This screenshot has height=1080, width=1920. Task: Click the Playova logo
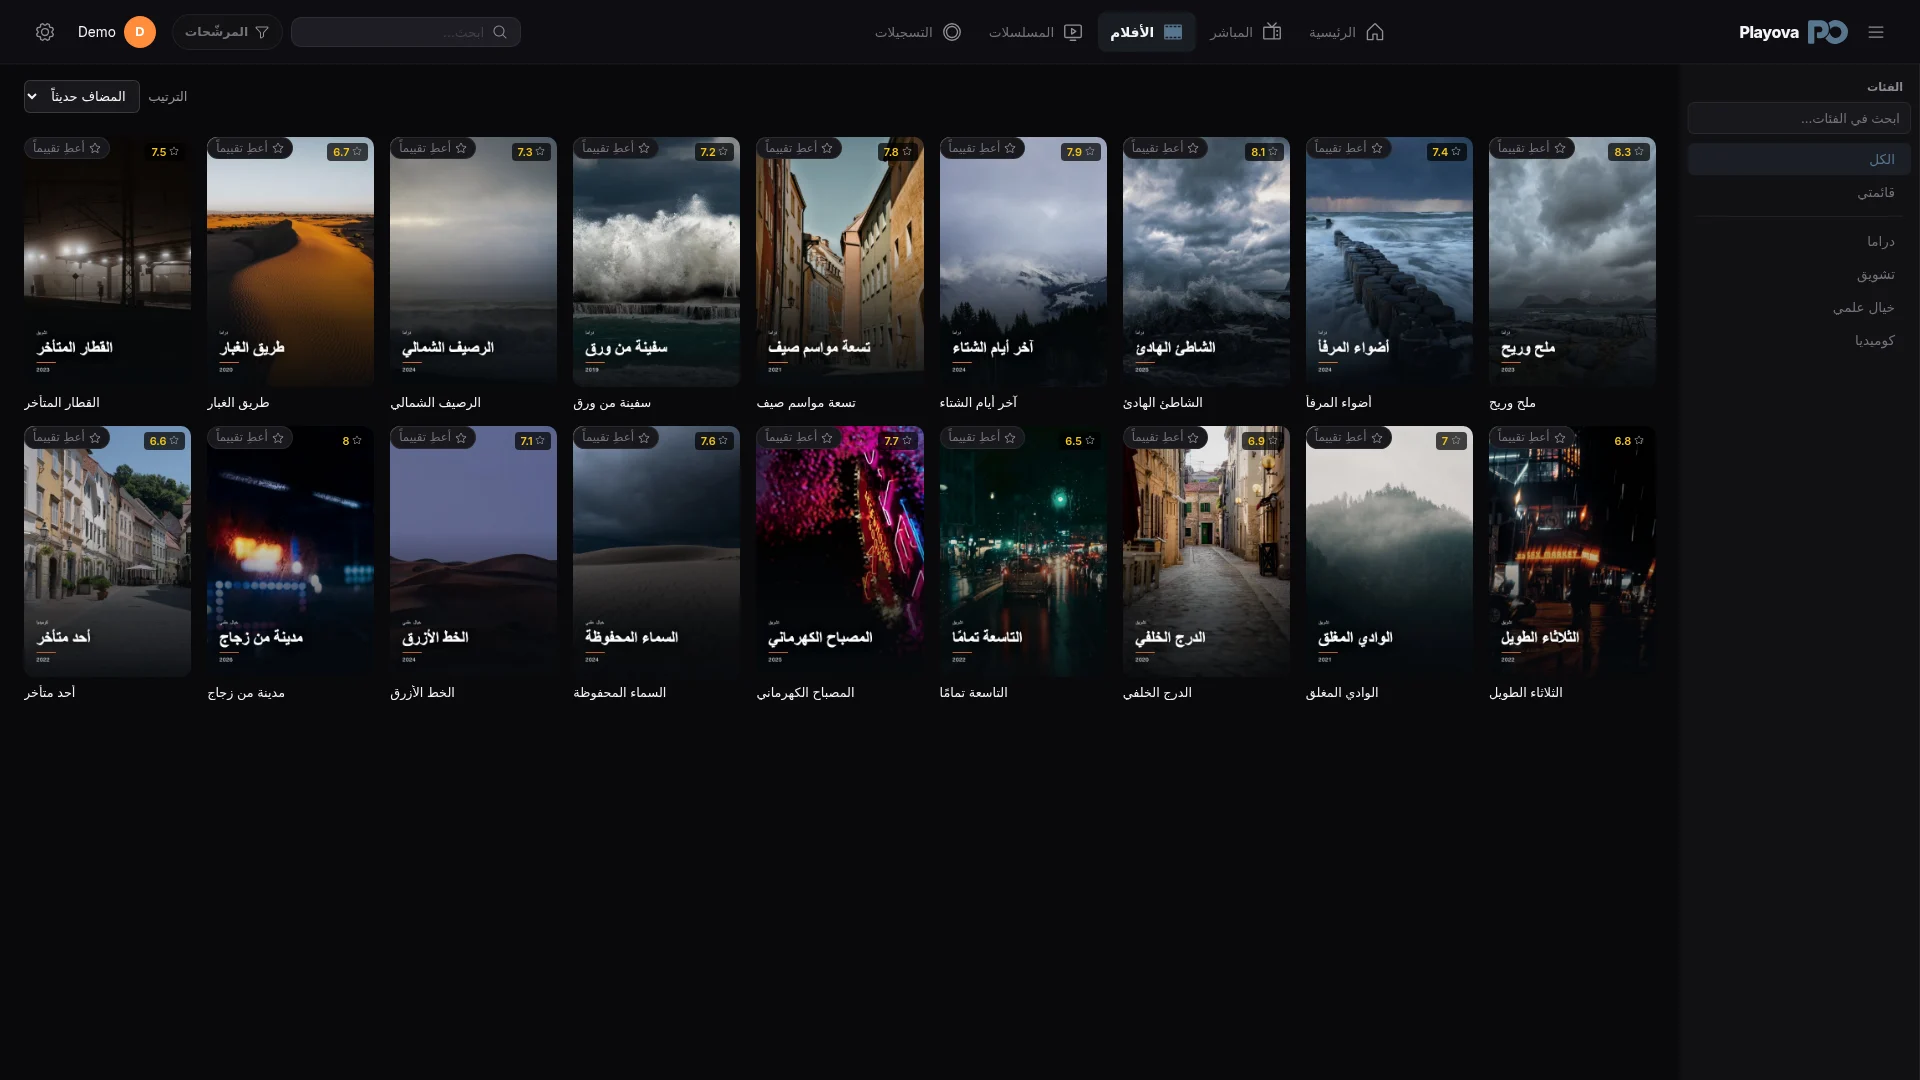tap(1793, 32)
